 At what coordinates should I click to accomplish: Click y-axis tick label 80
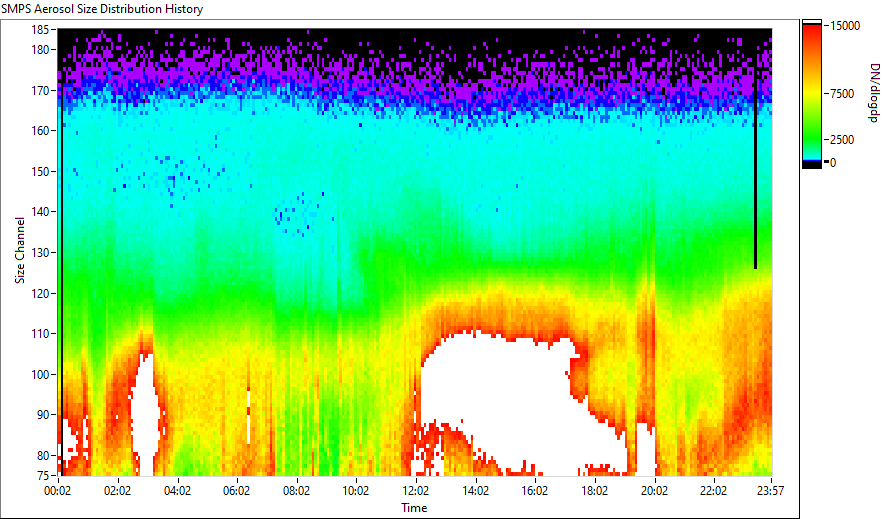[x=43, y=455]
